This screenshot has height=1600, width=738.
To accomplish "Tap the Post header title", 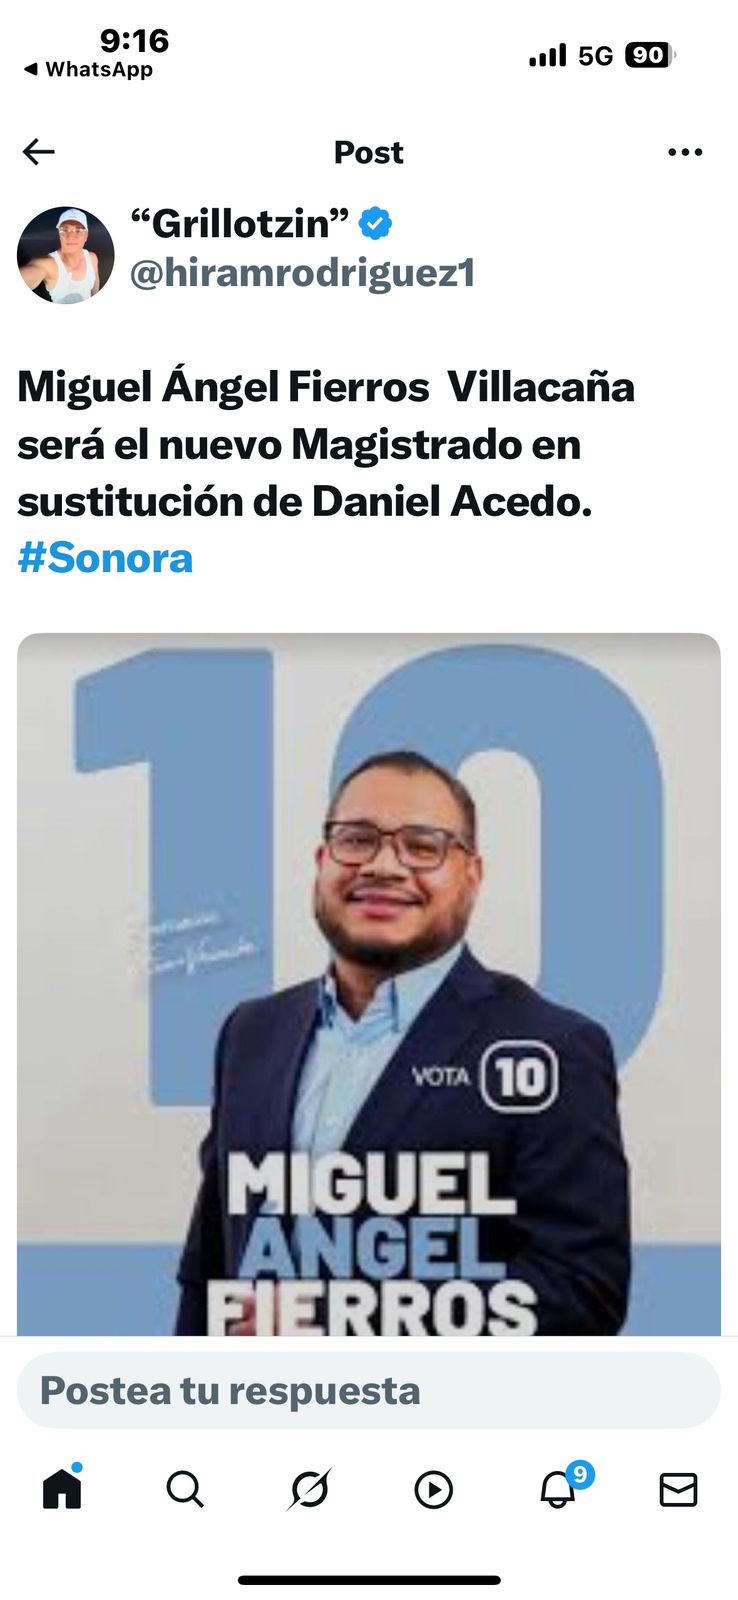I will (x=369, y=152).
